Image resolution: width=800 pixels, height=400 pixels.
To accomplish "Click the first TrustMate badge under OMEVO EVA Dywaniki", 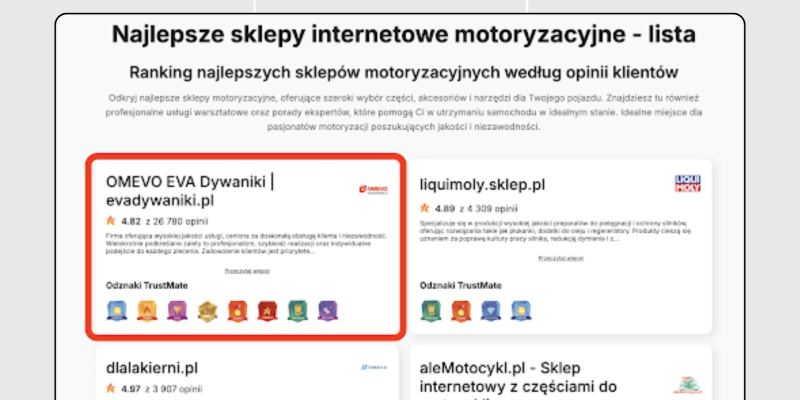I will pyautogui.click(x=116, y=311).
